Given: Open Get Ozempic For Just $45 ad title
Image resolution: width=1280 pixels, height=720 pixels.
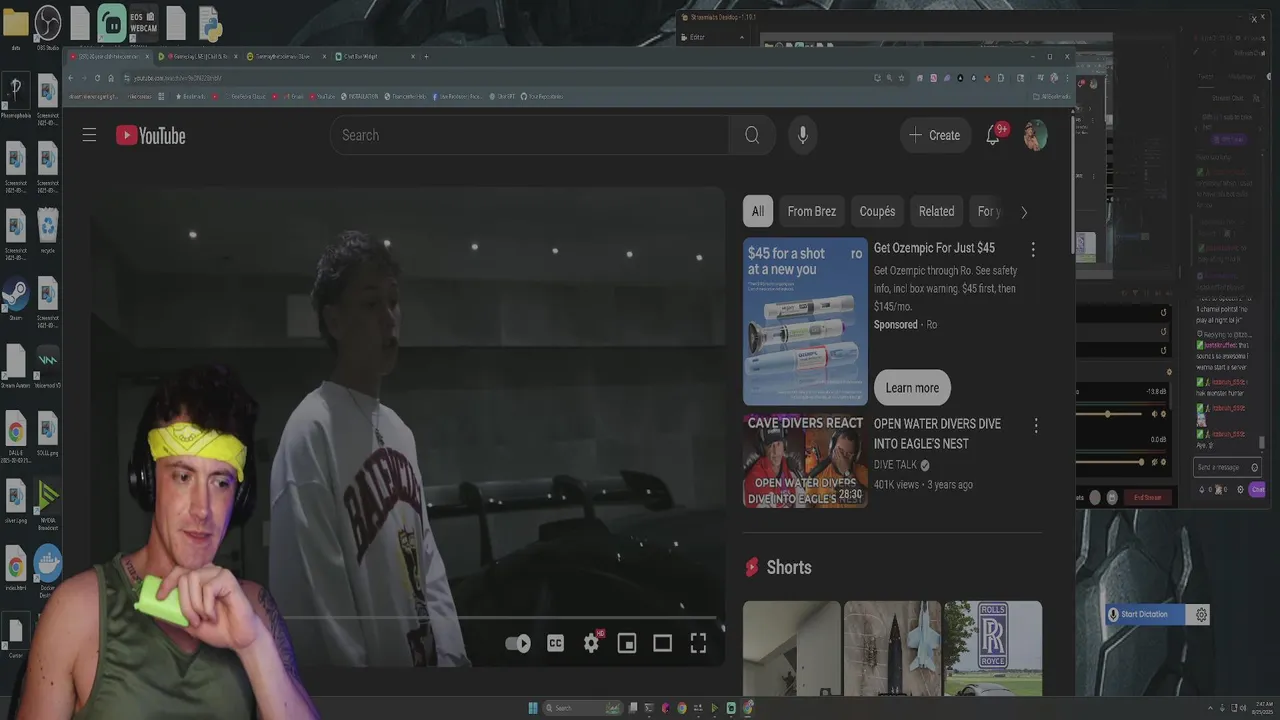Looking at the screenshot, I should click(x=934, y=248).
